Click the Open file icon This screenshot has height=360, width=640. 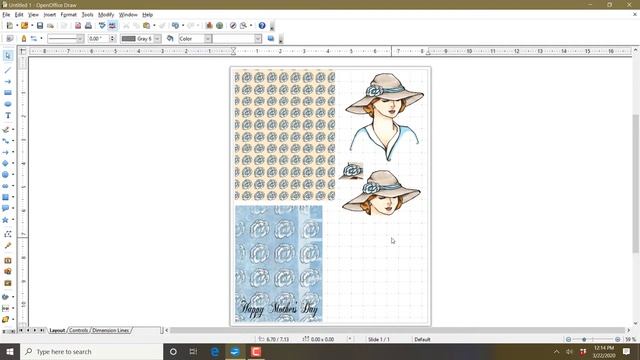coord(24,26)
